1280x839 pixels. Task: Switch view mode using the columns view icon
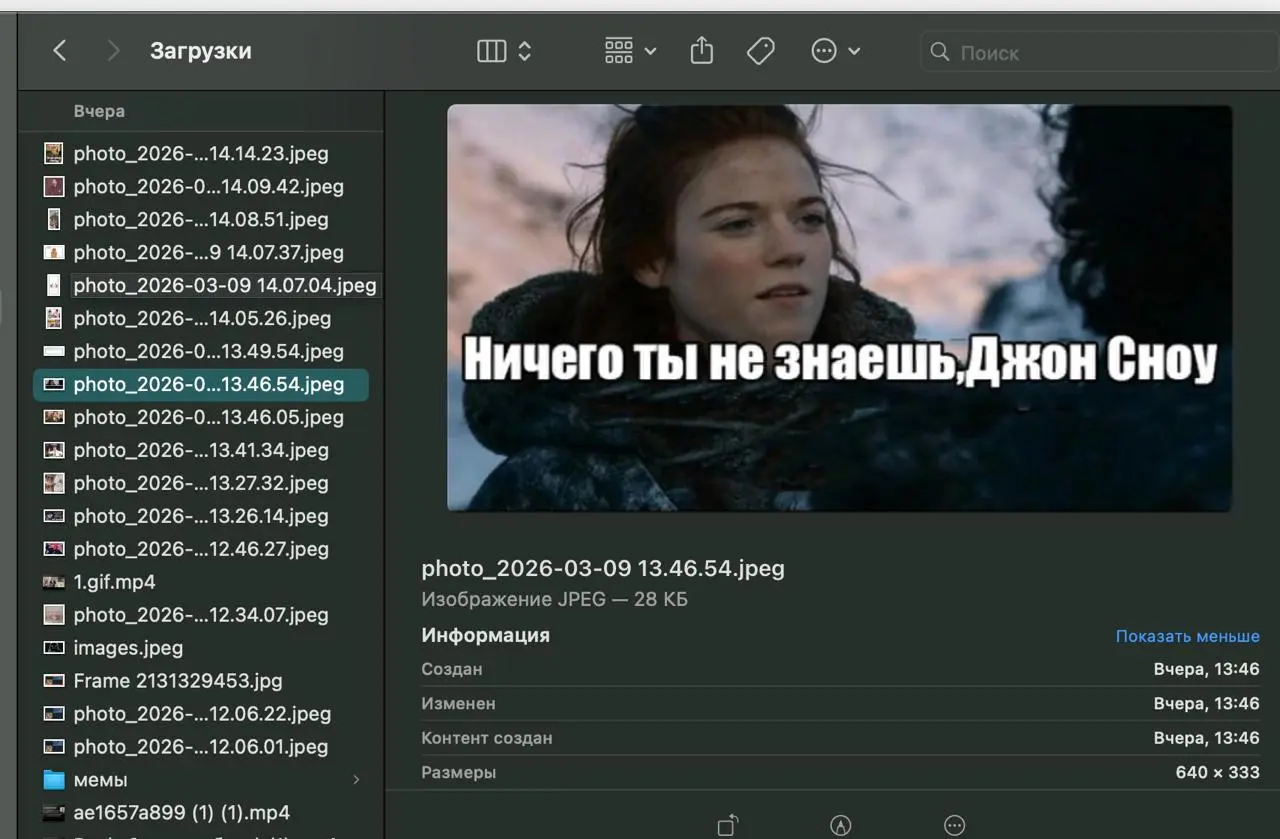coord(491,51)
